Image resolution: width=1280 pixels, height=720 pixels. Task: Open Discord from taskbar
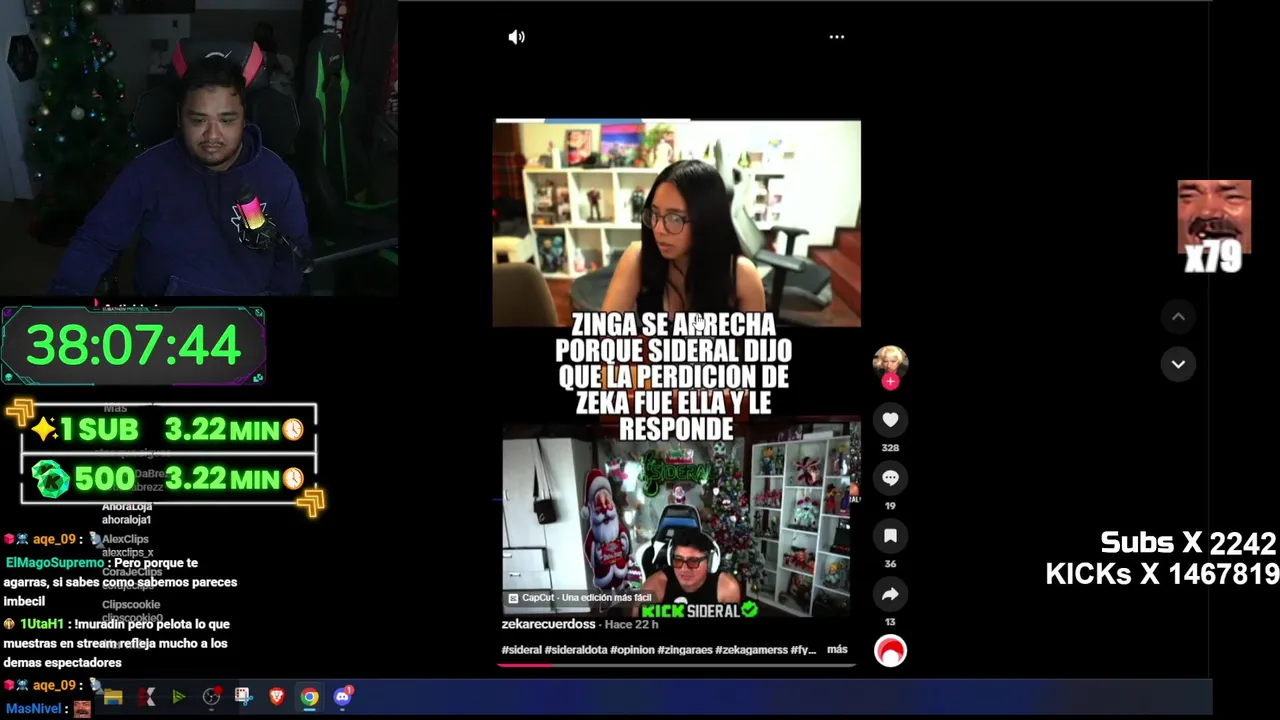point(342,697)
